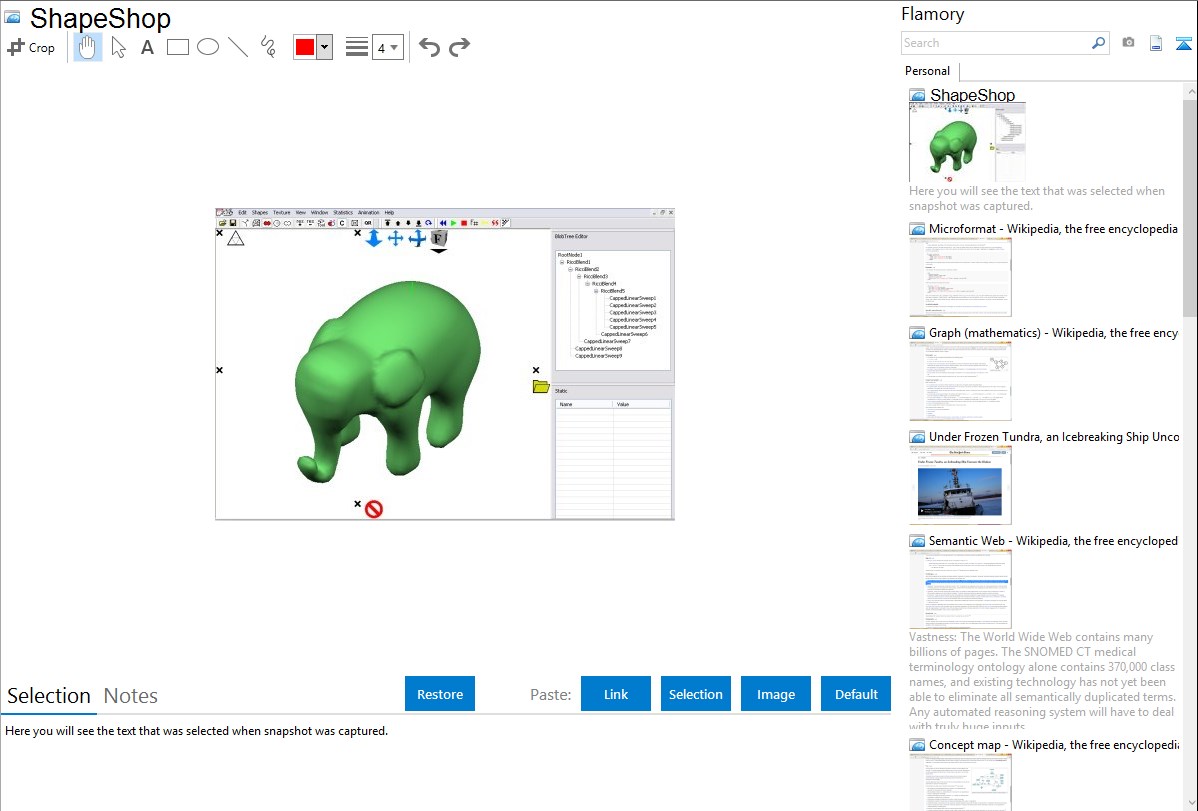Image resolution: width=1198 pixels, height=811 pixels.
Task: Select the ellipse drawing tool
Action: pyautogui.click(x=208, y=47)
